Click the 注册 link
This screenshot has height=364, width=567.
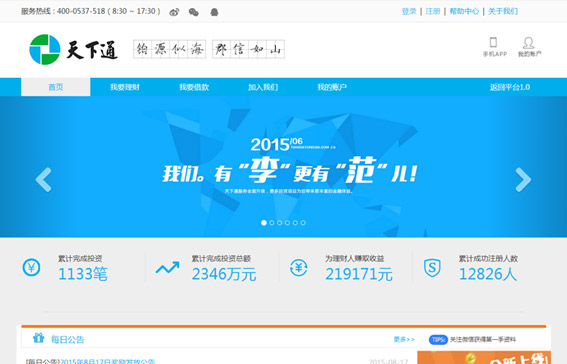[433, 12]
